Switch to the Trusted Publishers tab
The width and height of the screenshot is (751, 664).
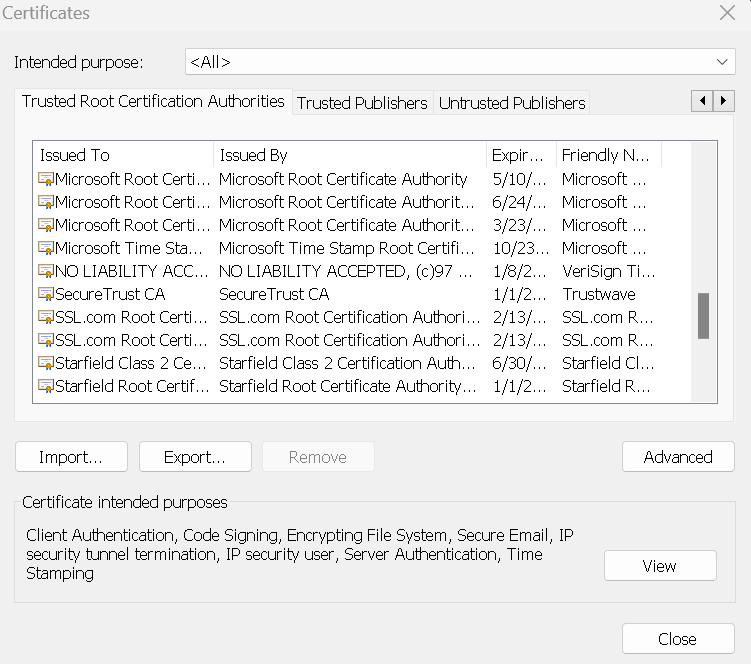point(362,103)
